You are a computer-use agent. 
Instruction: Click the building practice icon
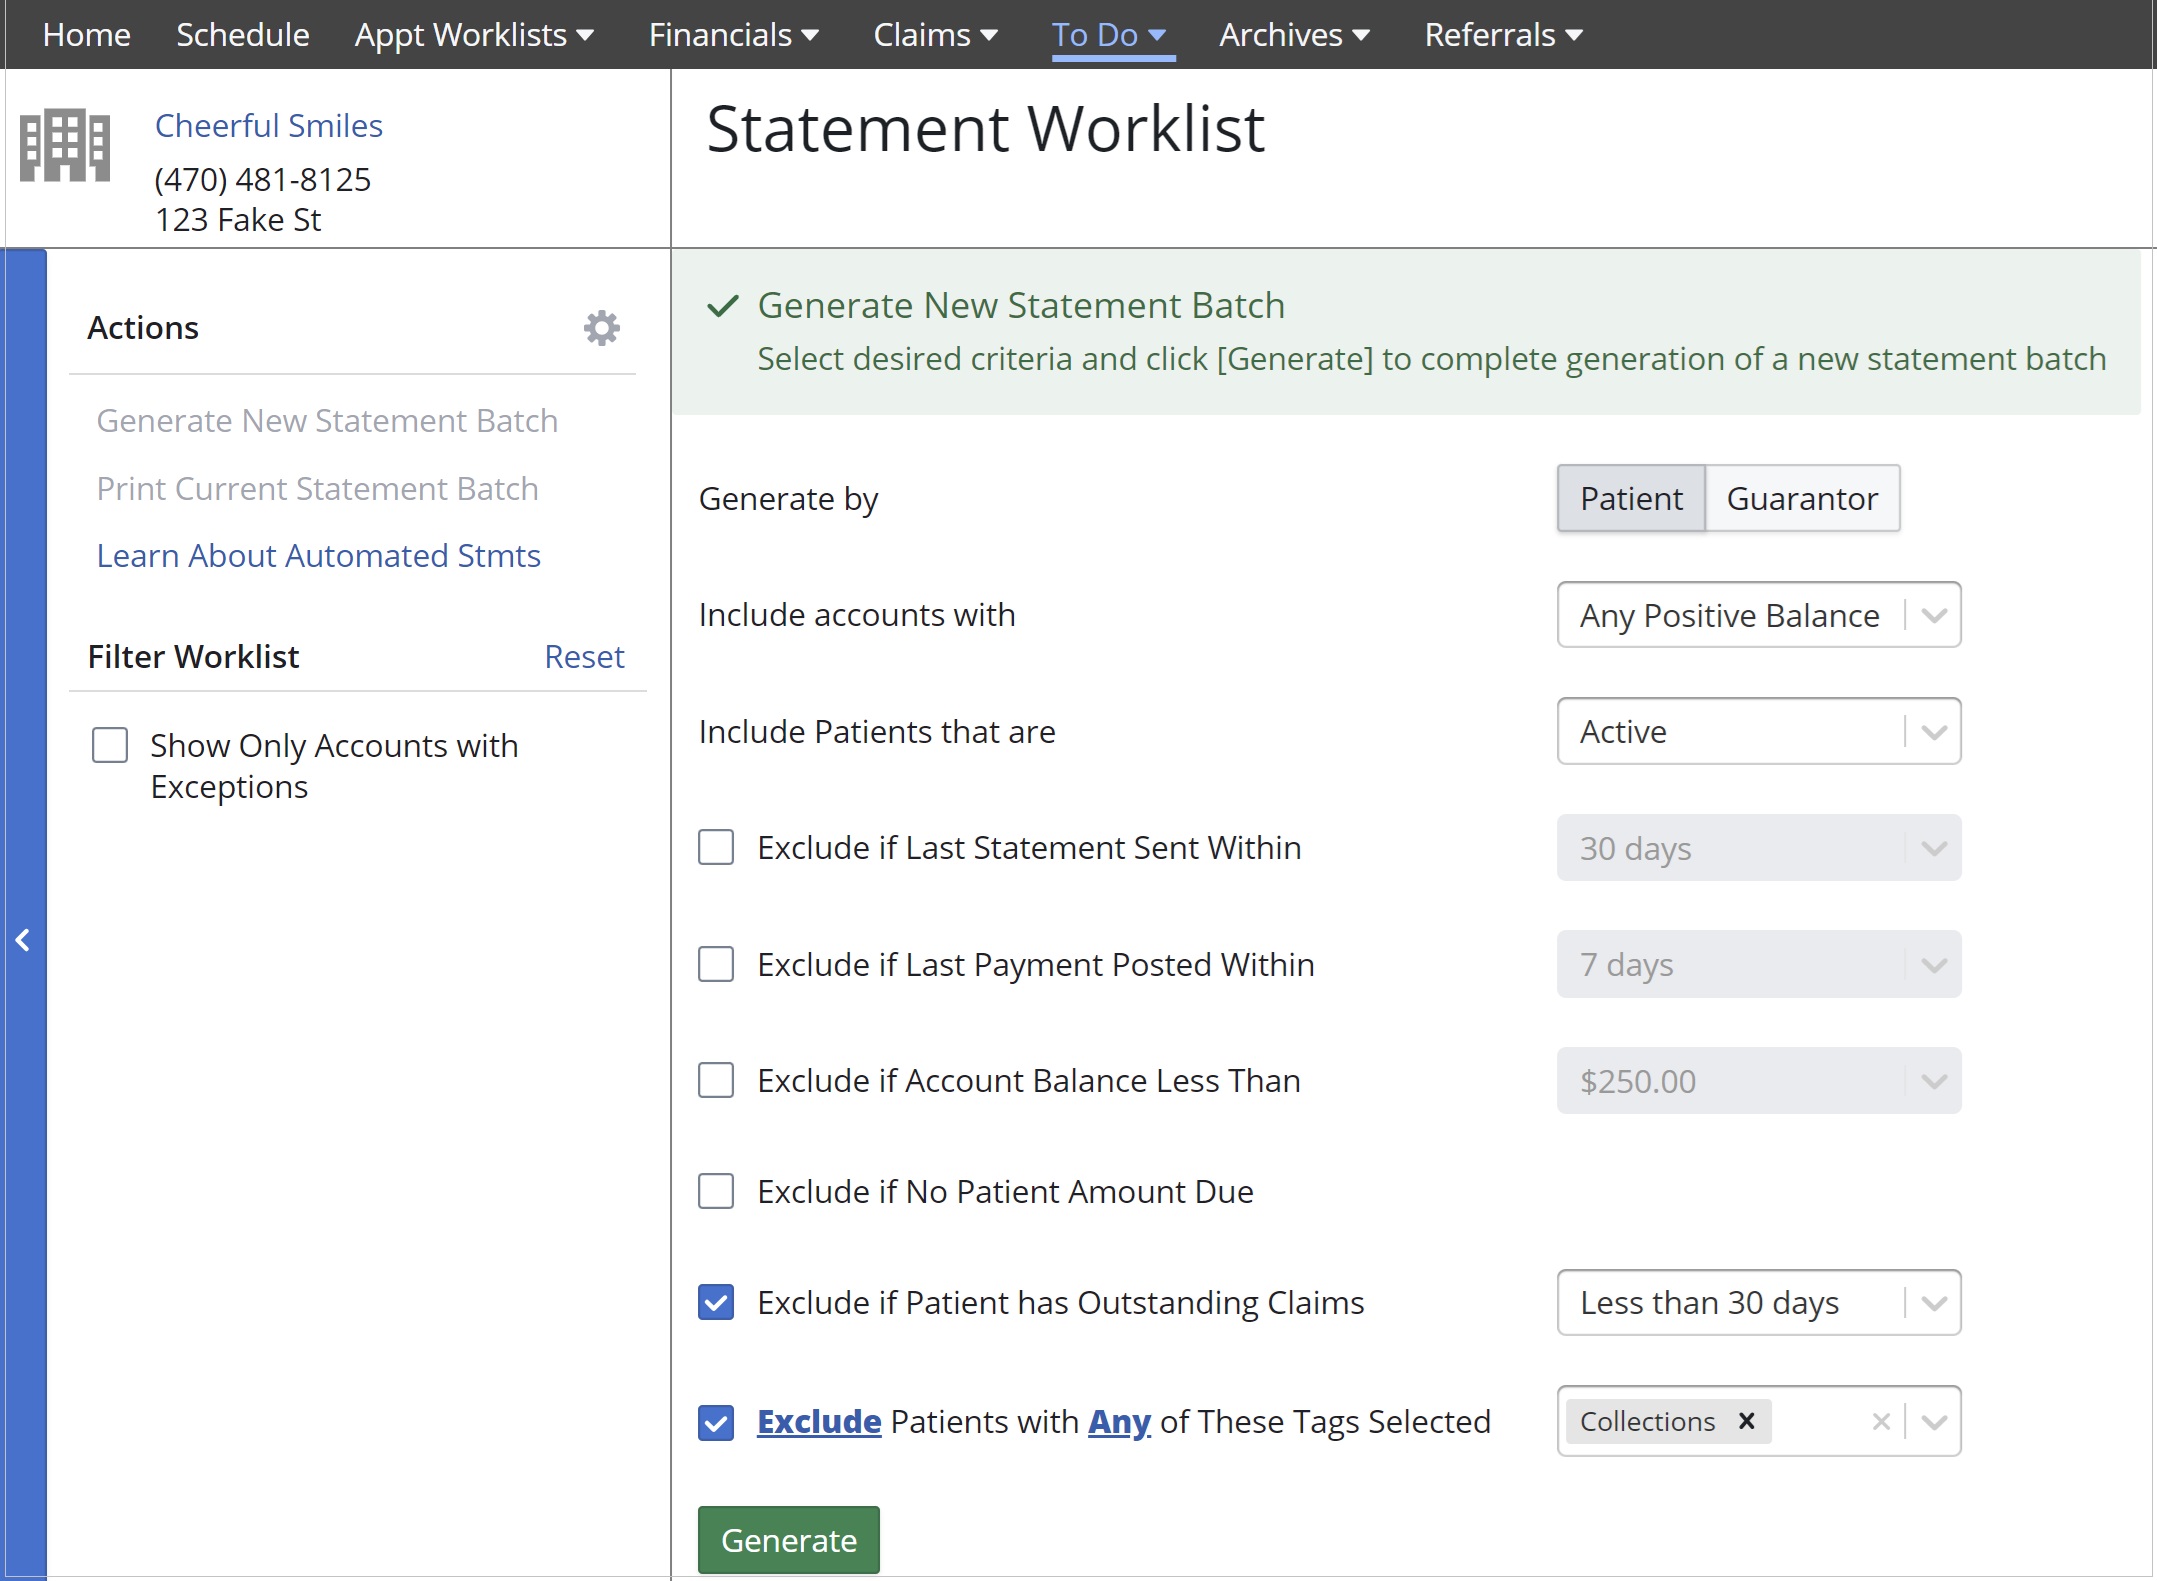pos(65,146)
